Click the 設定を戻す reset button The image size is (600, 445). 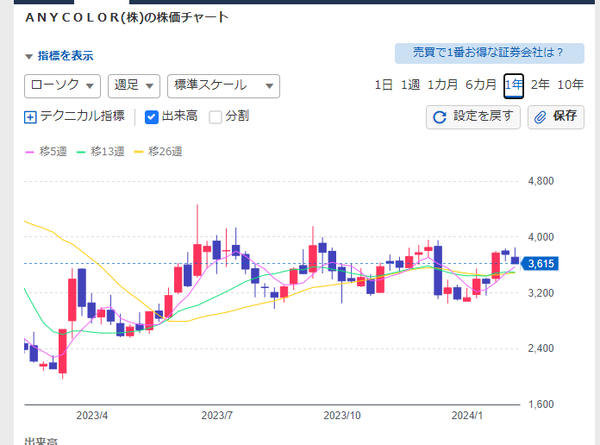click(473, 117)
